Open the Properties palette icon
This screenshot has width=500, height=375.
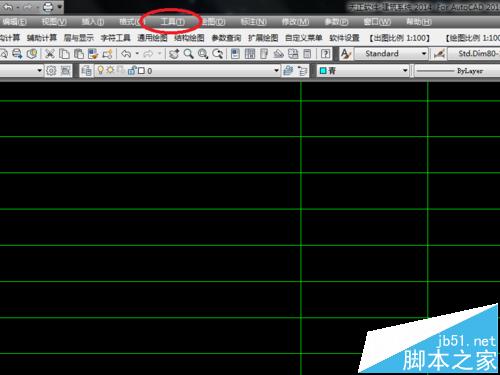click(235, 54)
